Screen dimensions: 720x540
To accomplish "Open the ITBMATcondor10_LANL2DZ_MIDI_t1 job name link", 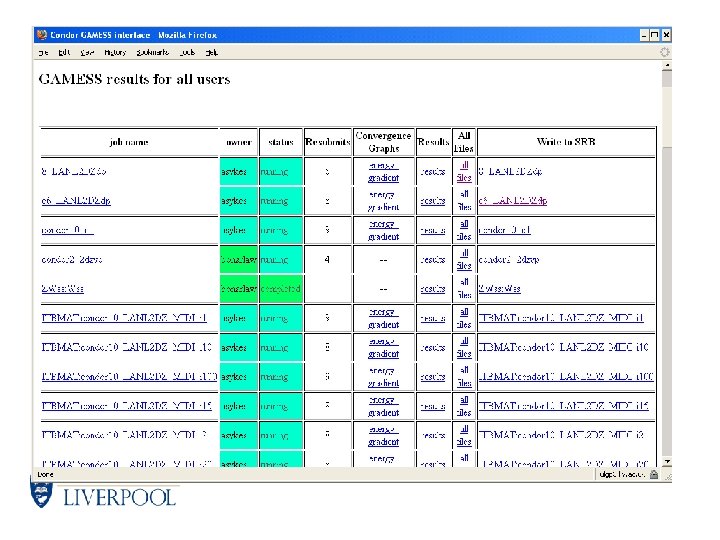I will coord(124,318).
